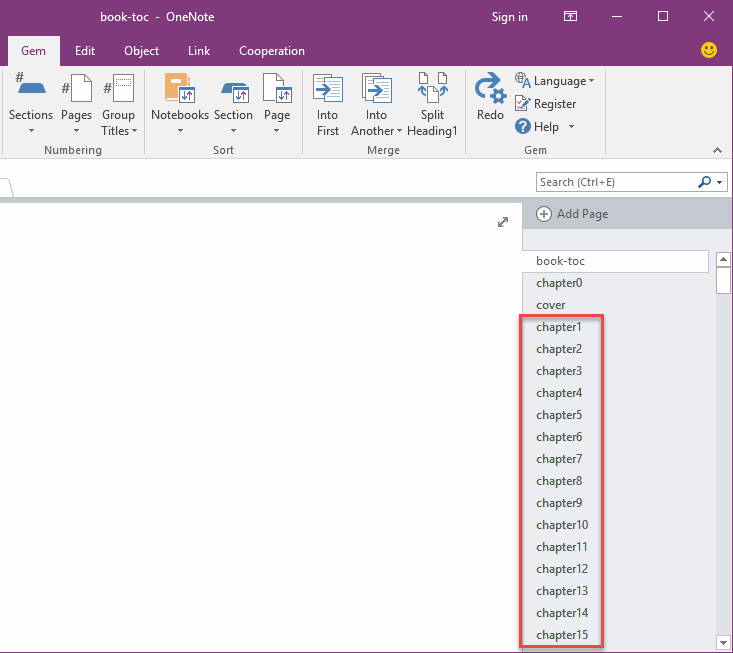
Task: Switch to the Link tab
Action: tap(199, 50)
